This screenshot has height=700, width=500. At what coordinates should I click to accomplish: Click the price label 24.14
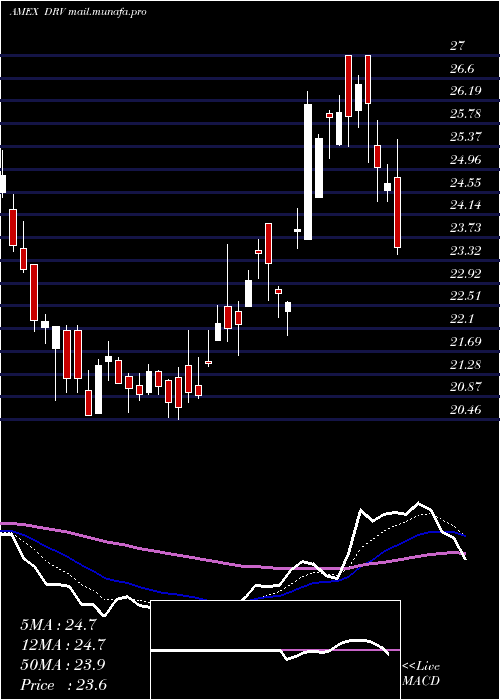coord(465,205)
